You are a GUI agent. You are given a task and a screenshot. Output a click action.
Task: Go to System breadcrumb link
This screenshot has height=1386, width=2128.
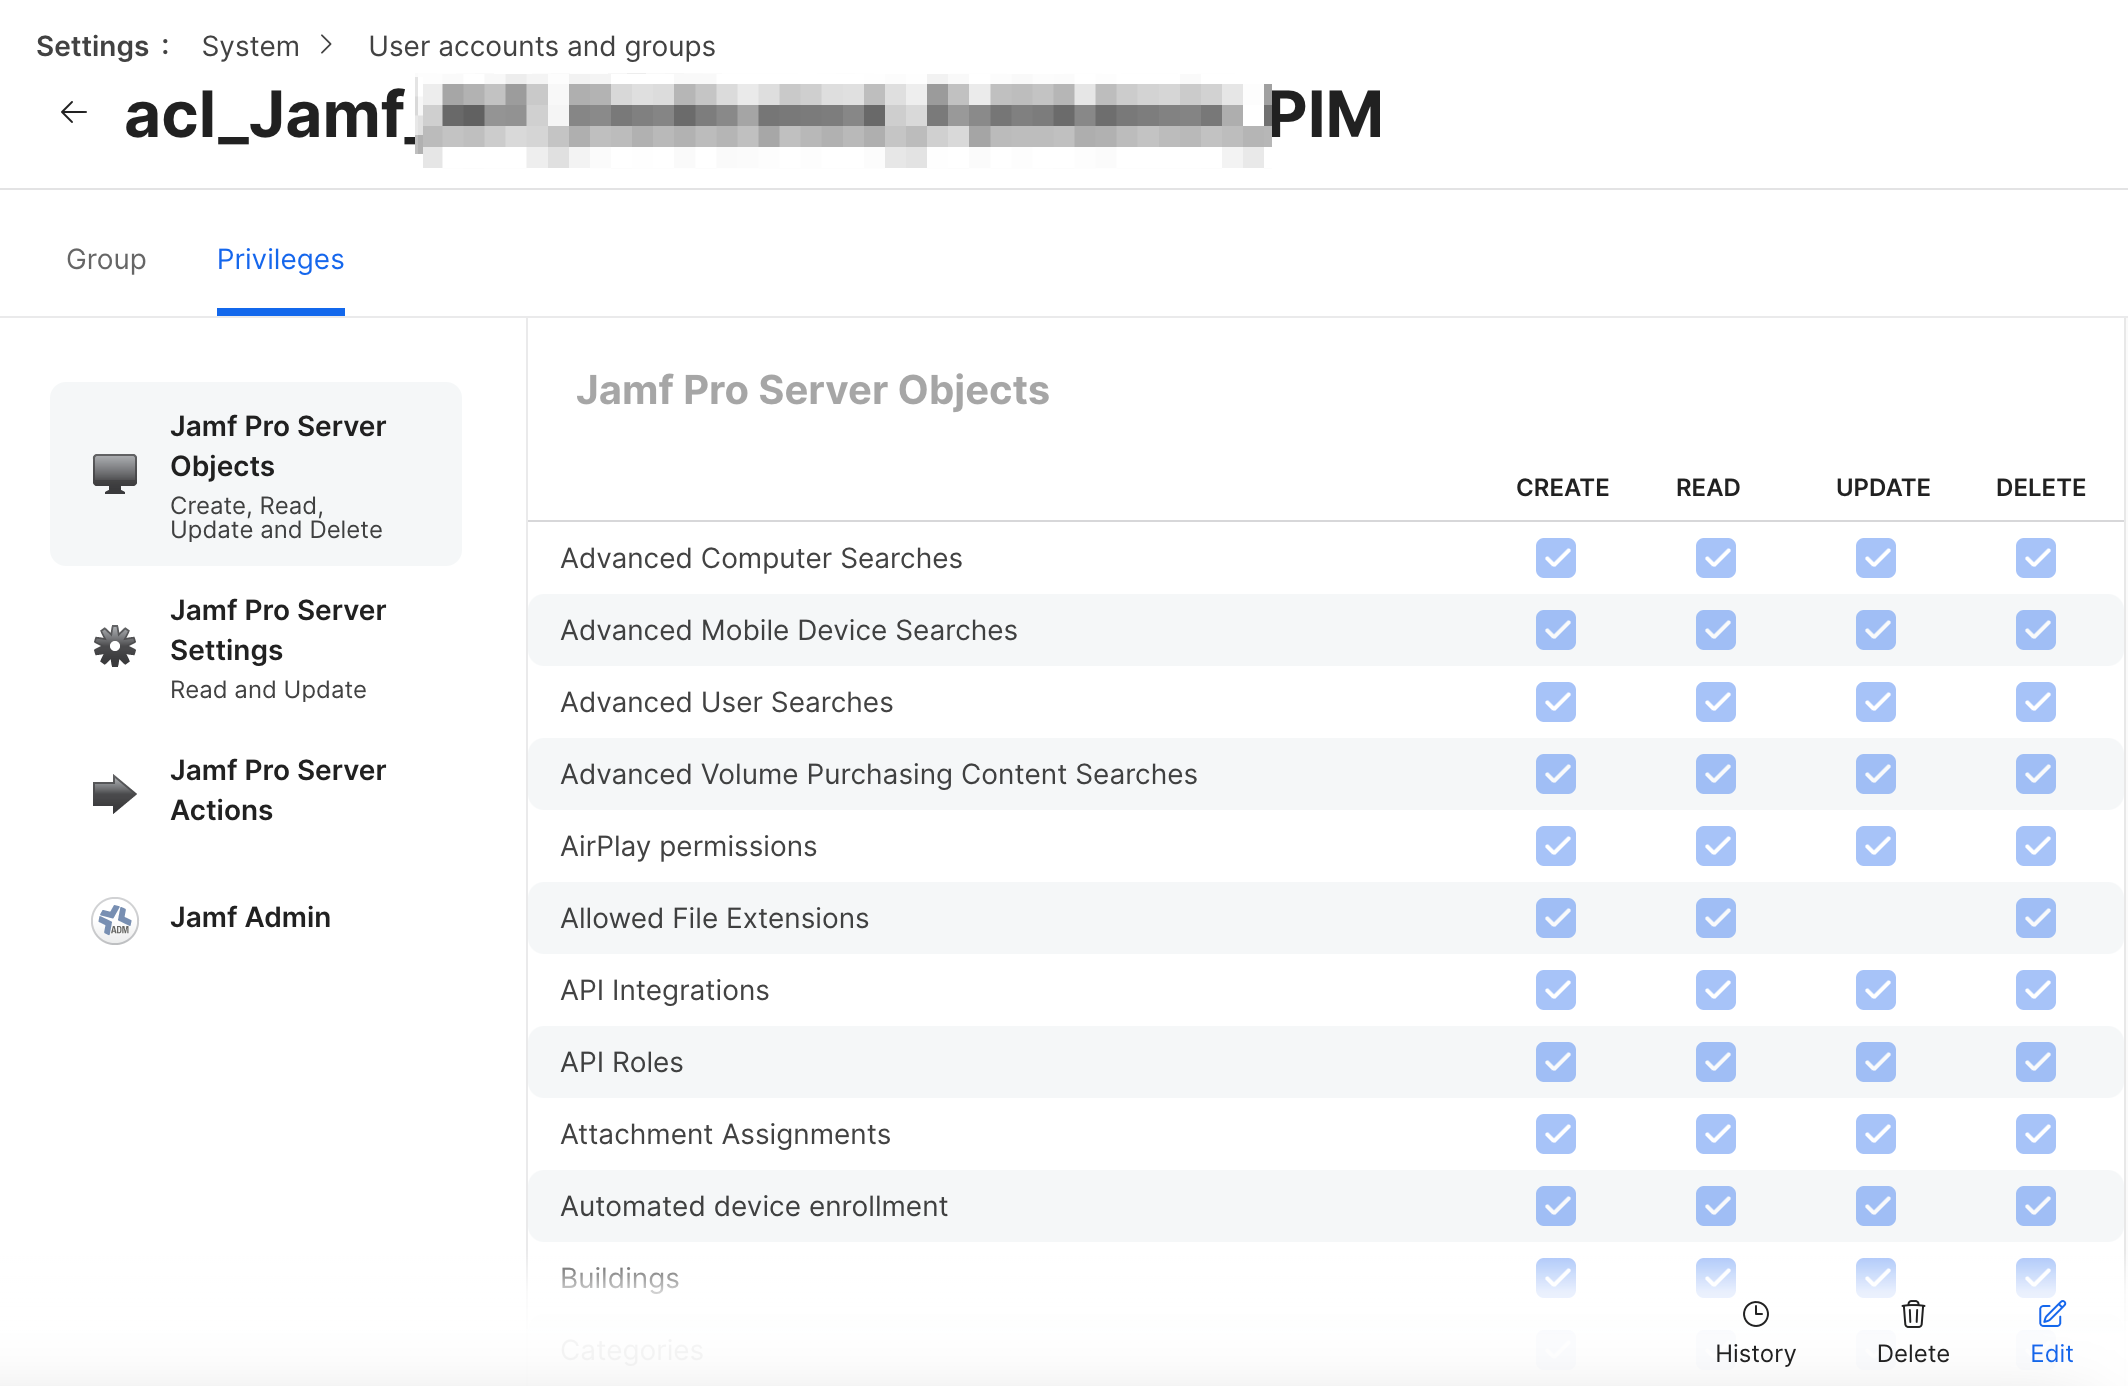pos(251,46)
